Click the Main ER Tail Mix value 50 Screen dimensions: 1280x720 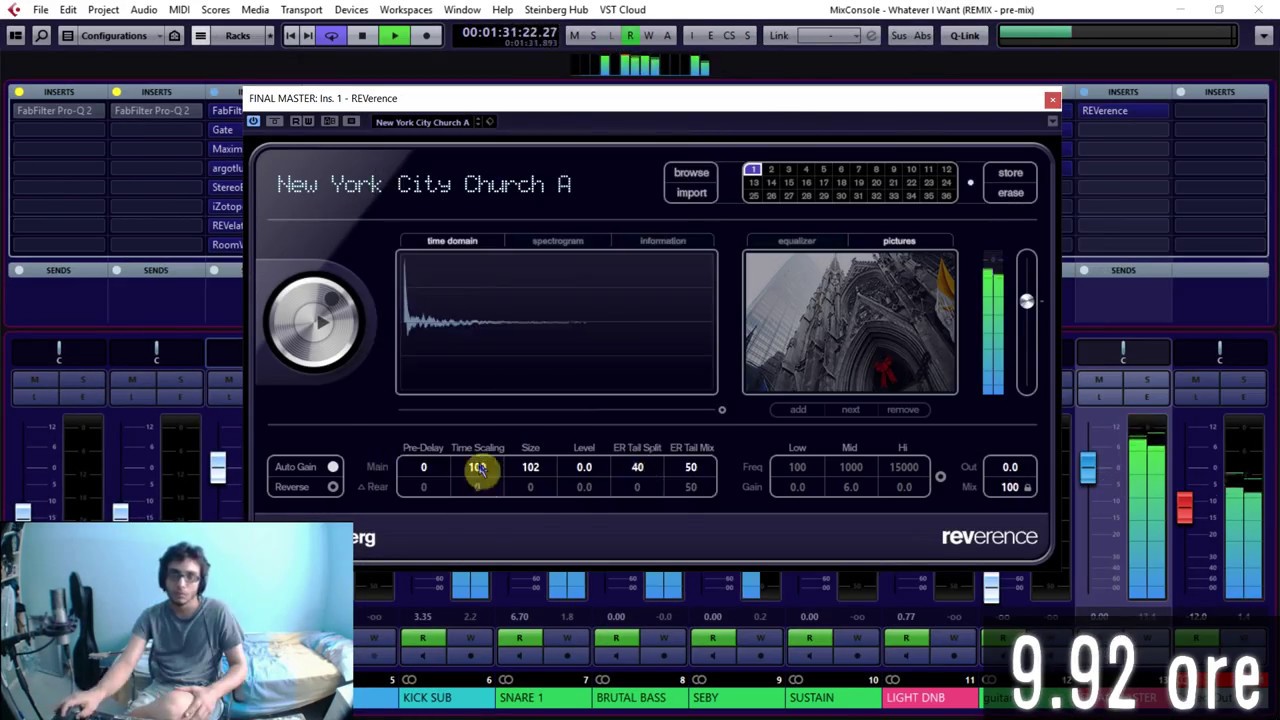point(690,467)
